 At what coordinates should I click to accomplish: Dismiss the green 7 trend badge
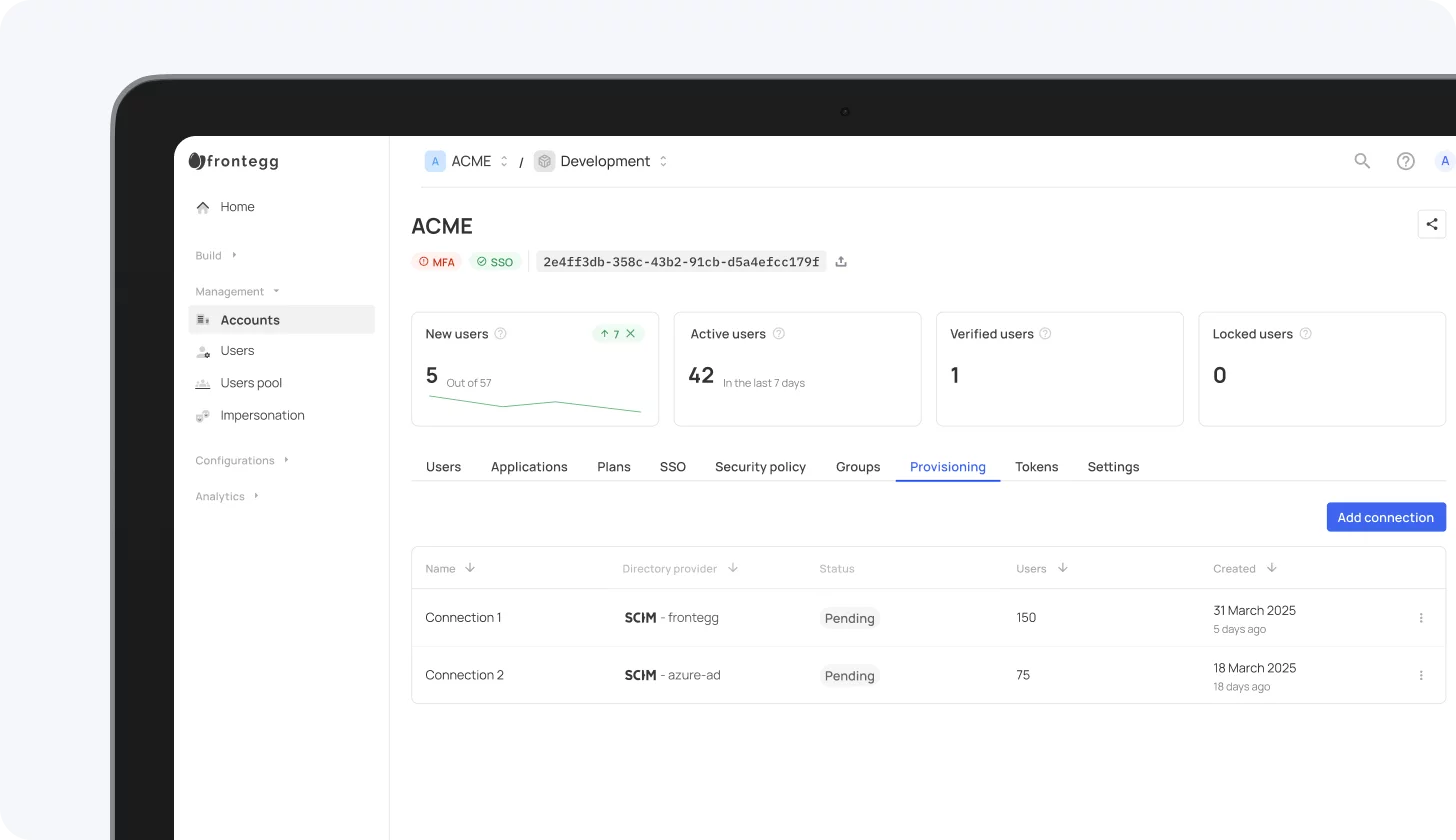pos(631,334)
